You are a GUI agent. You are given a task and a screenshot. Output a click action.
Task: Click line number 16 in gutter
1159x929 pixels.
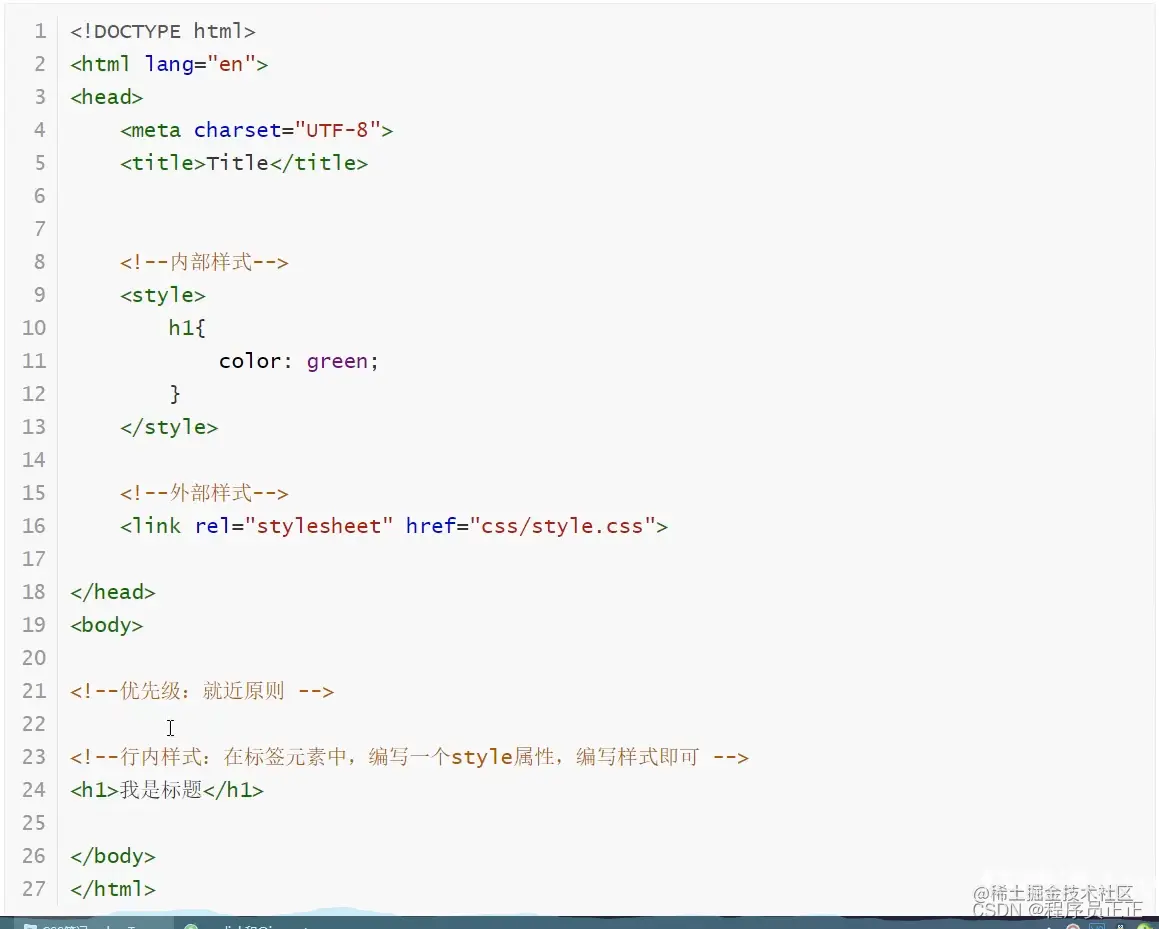click(34, 525)
